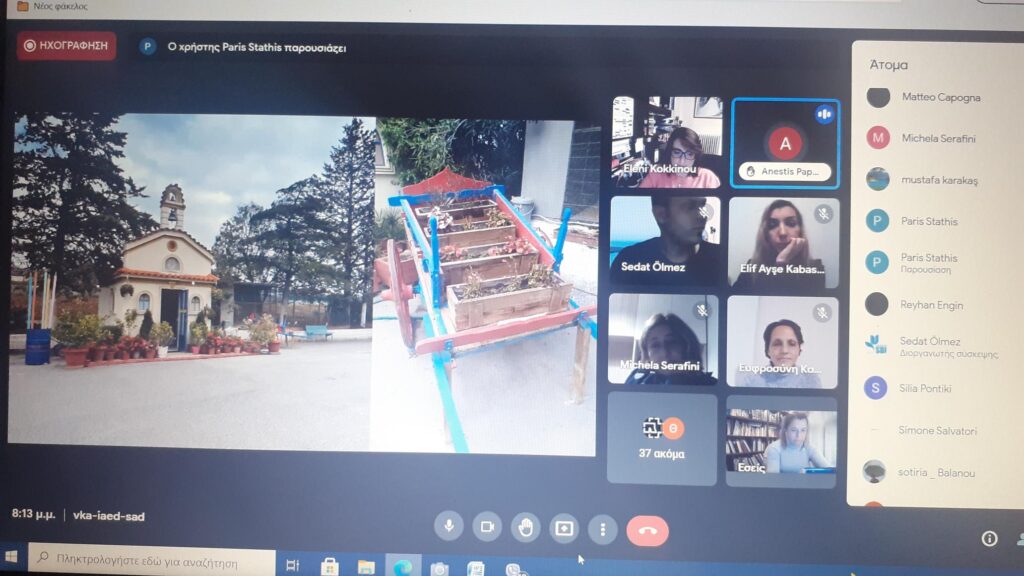Select mustafa karakaş in people list
1024x576 pixels.
tap(937, 180)
